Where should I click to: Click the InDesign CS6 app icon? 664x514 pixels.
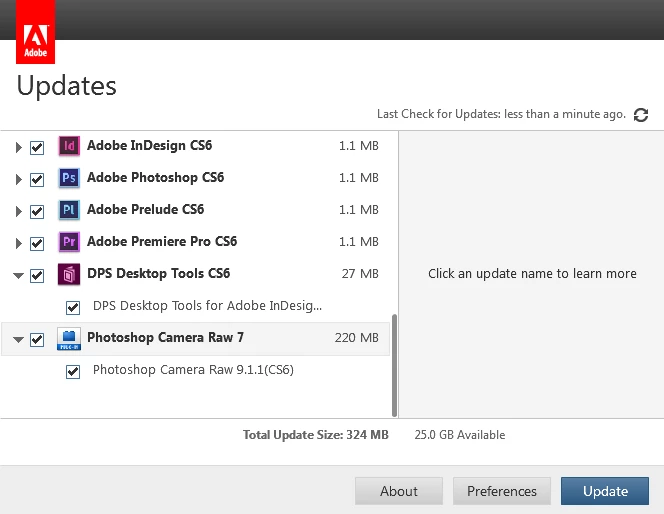[x=69, y=146]
